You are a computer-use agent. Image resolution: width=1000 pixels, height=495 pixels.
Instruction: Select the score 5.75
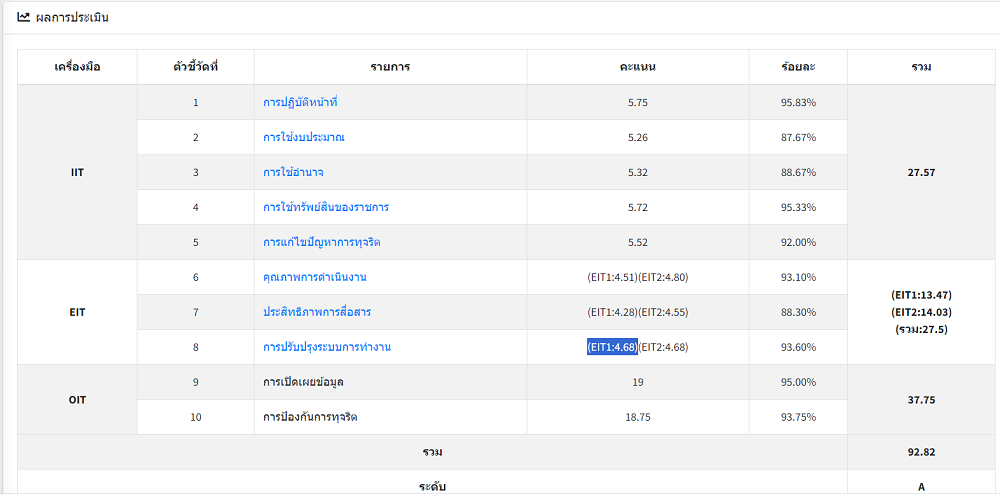click(x=638, y=102)
